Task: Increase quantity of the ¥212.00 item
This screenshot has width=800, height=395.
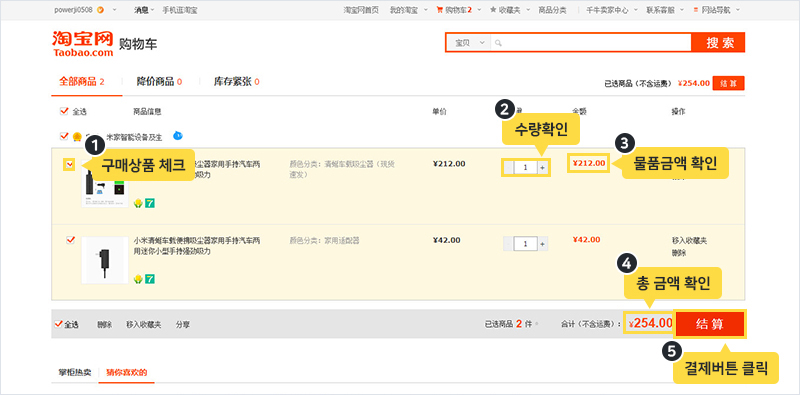Action: point(542,167)
